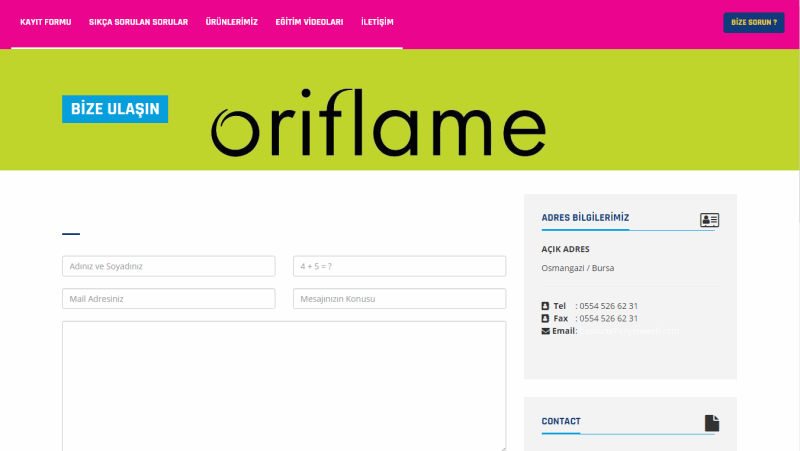Focus the 4 + 5 = ? captcha field
The width and height of the screenshot is (800, 451).
[399, 266]
